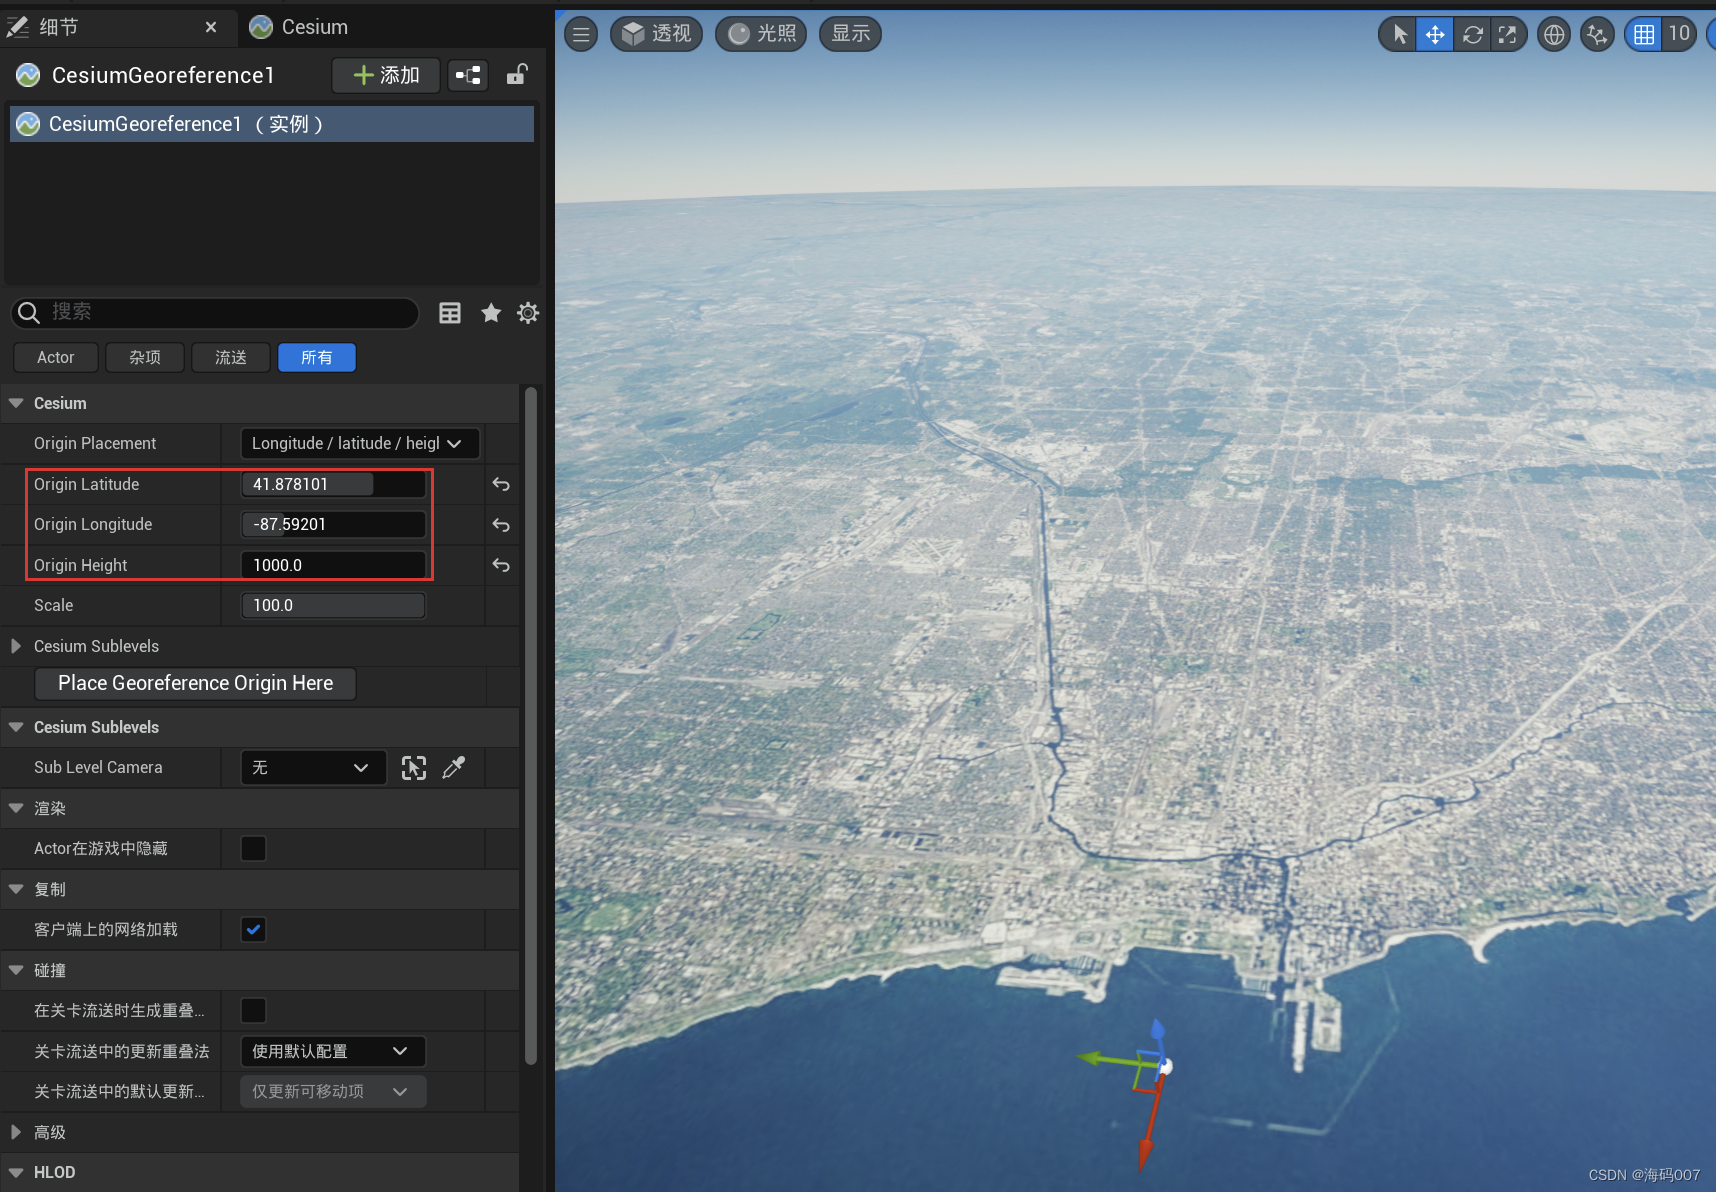Open grid snap value 10

[x=1679, y=34]
